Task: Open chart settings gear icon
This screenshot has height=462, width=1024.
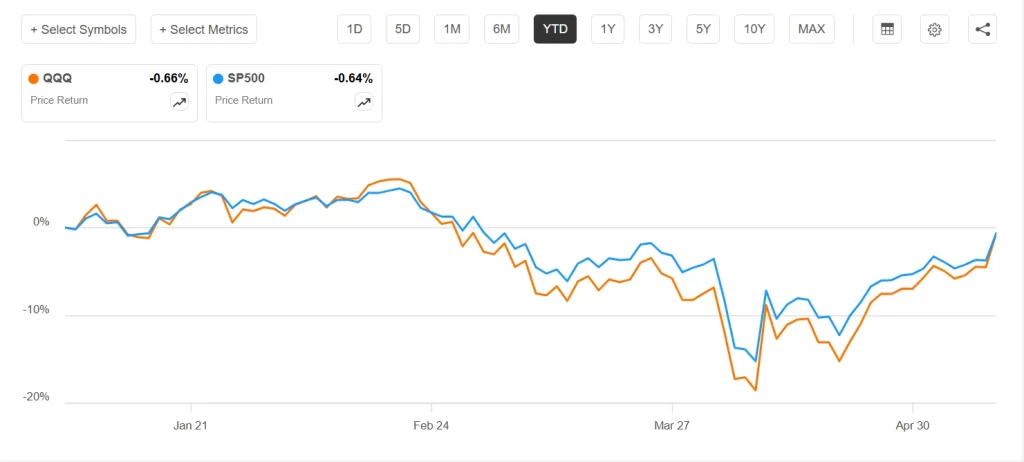Action: (935, 29)
